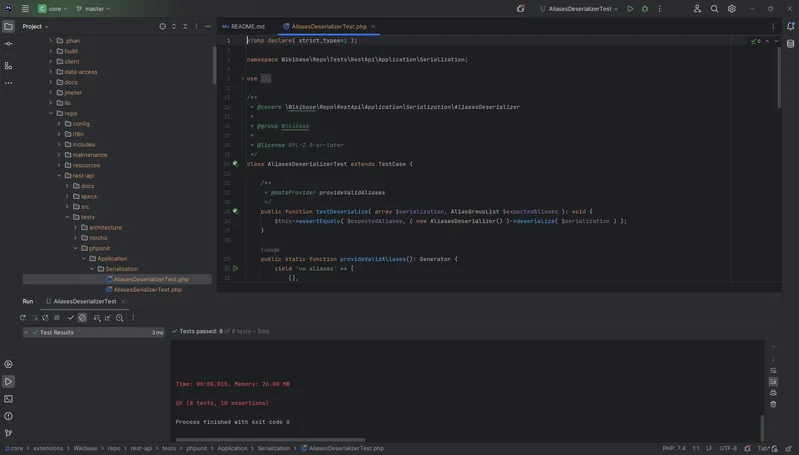Viewport: 799px width, 455px height.
Task: Select opened file in Project tree
Action: [x=163, y=26]
